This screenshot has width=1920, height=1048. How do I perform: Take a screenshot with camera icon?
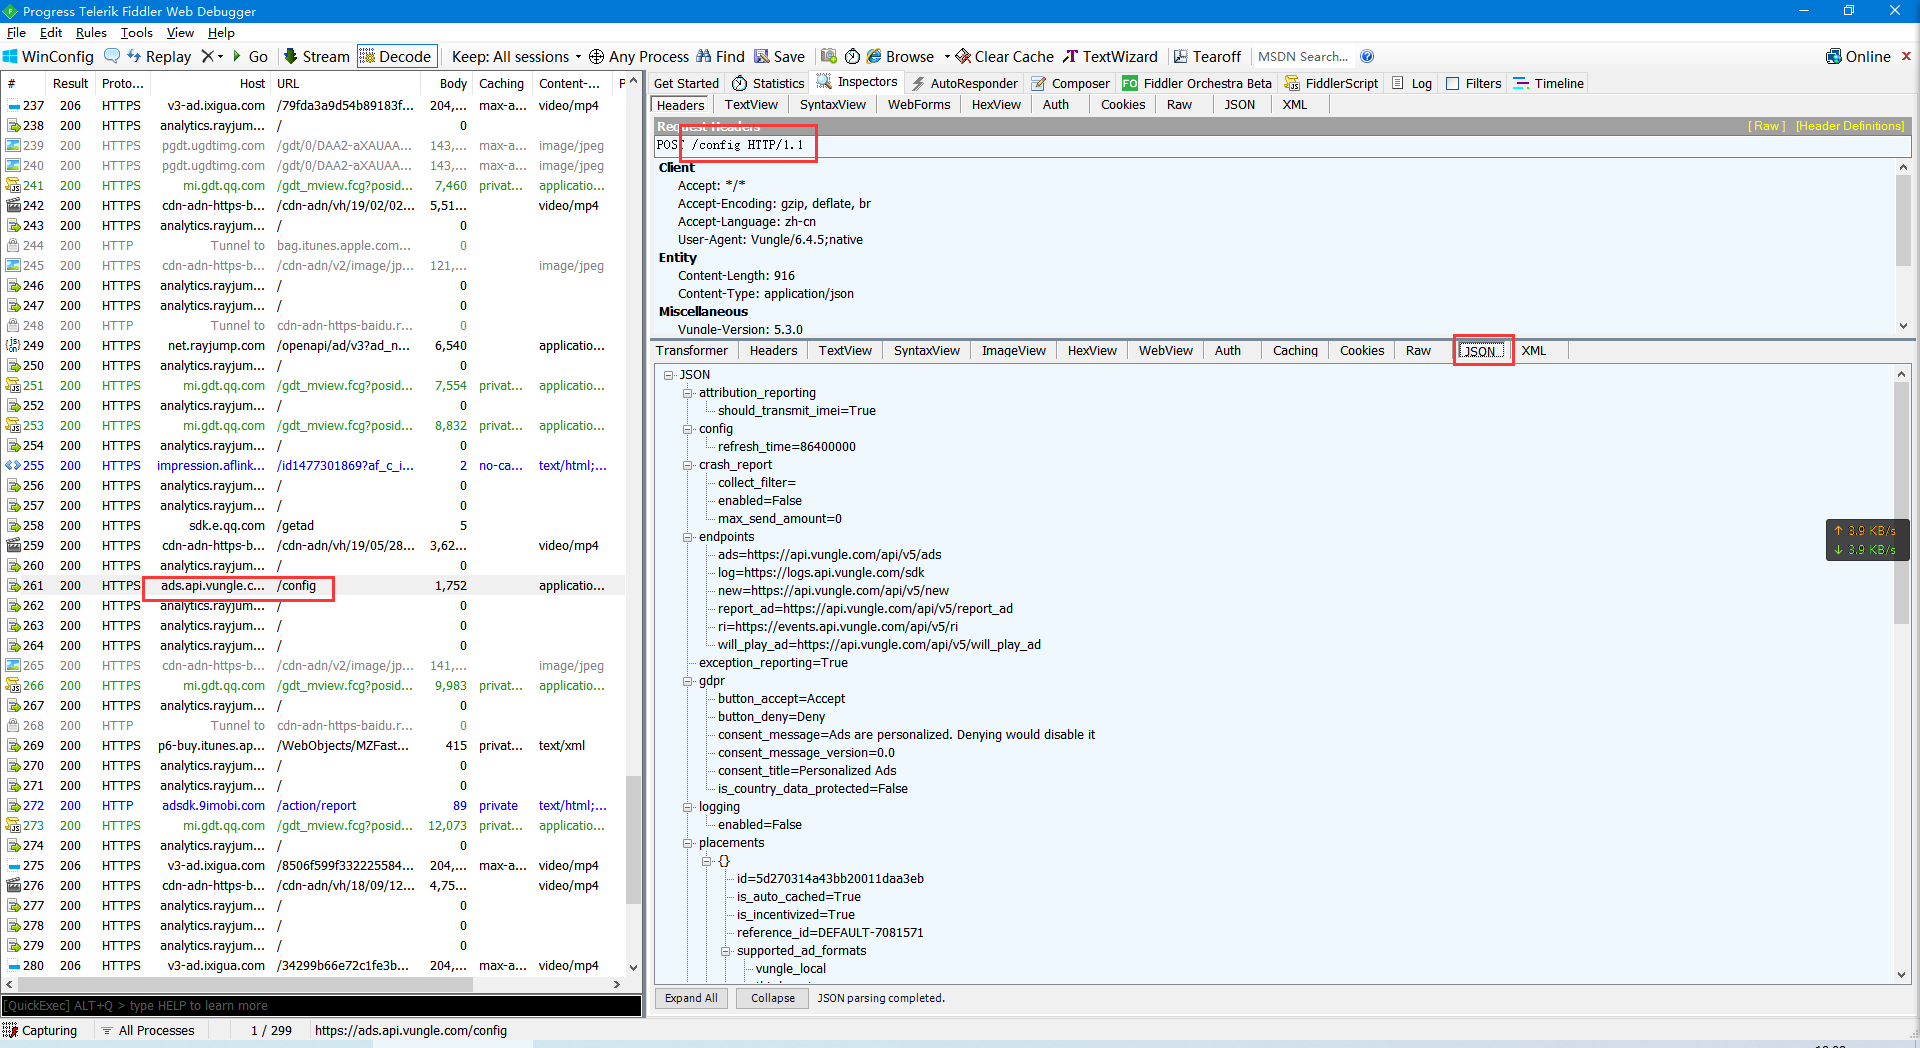click(x=829, y=56)
